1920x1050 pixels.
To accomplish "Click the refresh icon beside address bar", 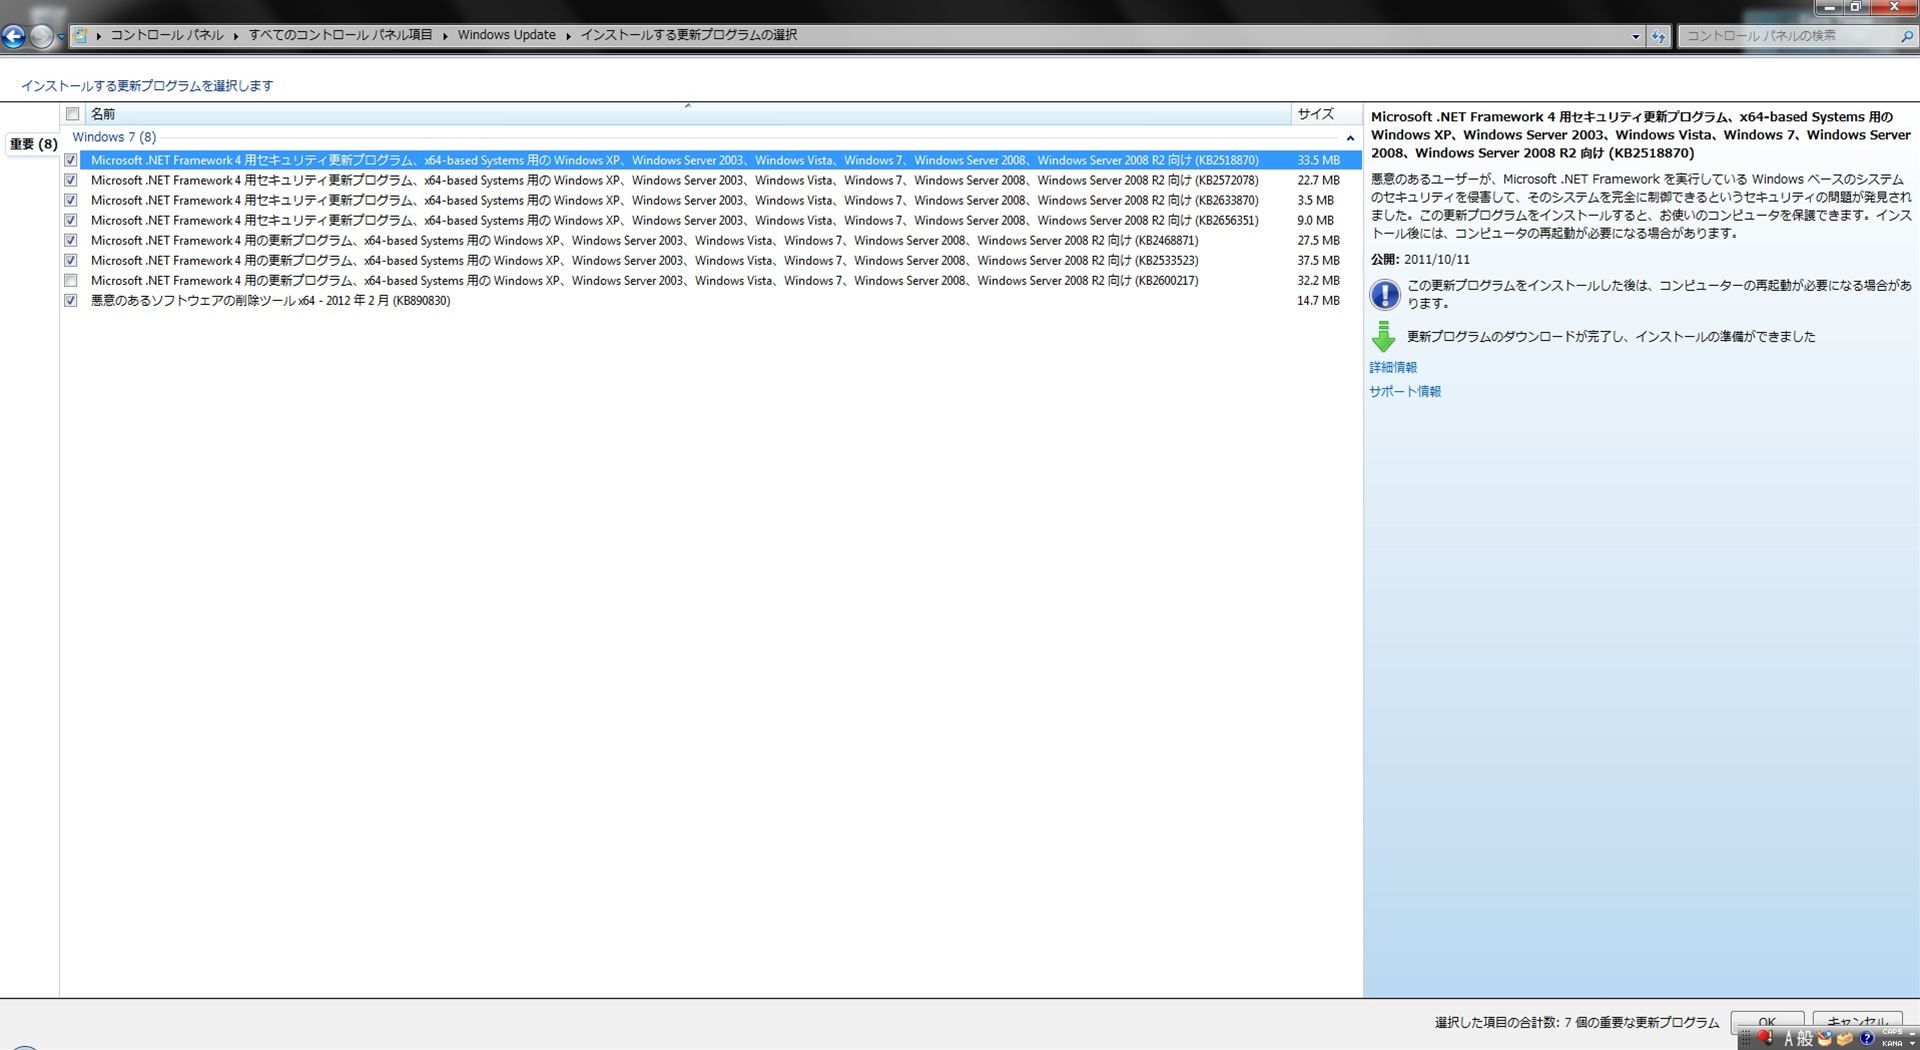I will coord(1659,36).
